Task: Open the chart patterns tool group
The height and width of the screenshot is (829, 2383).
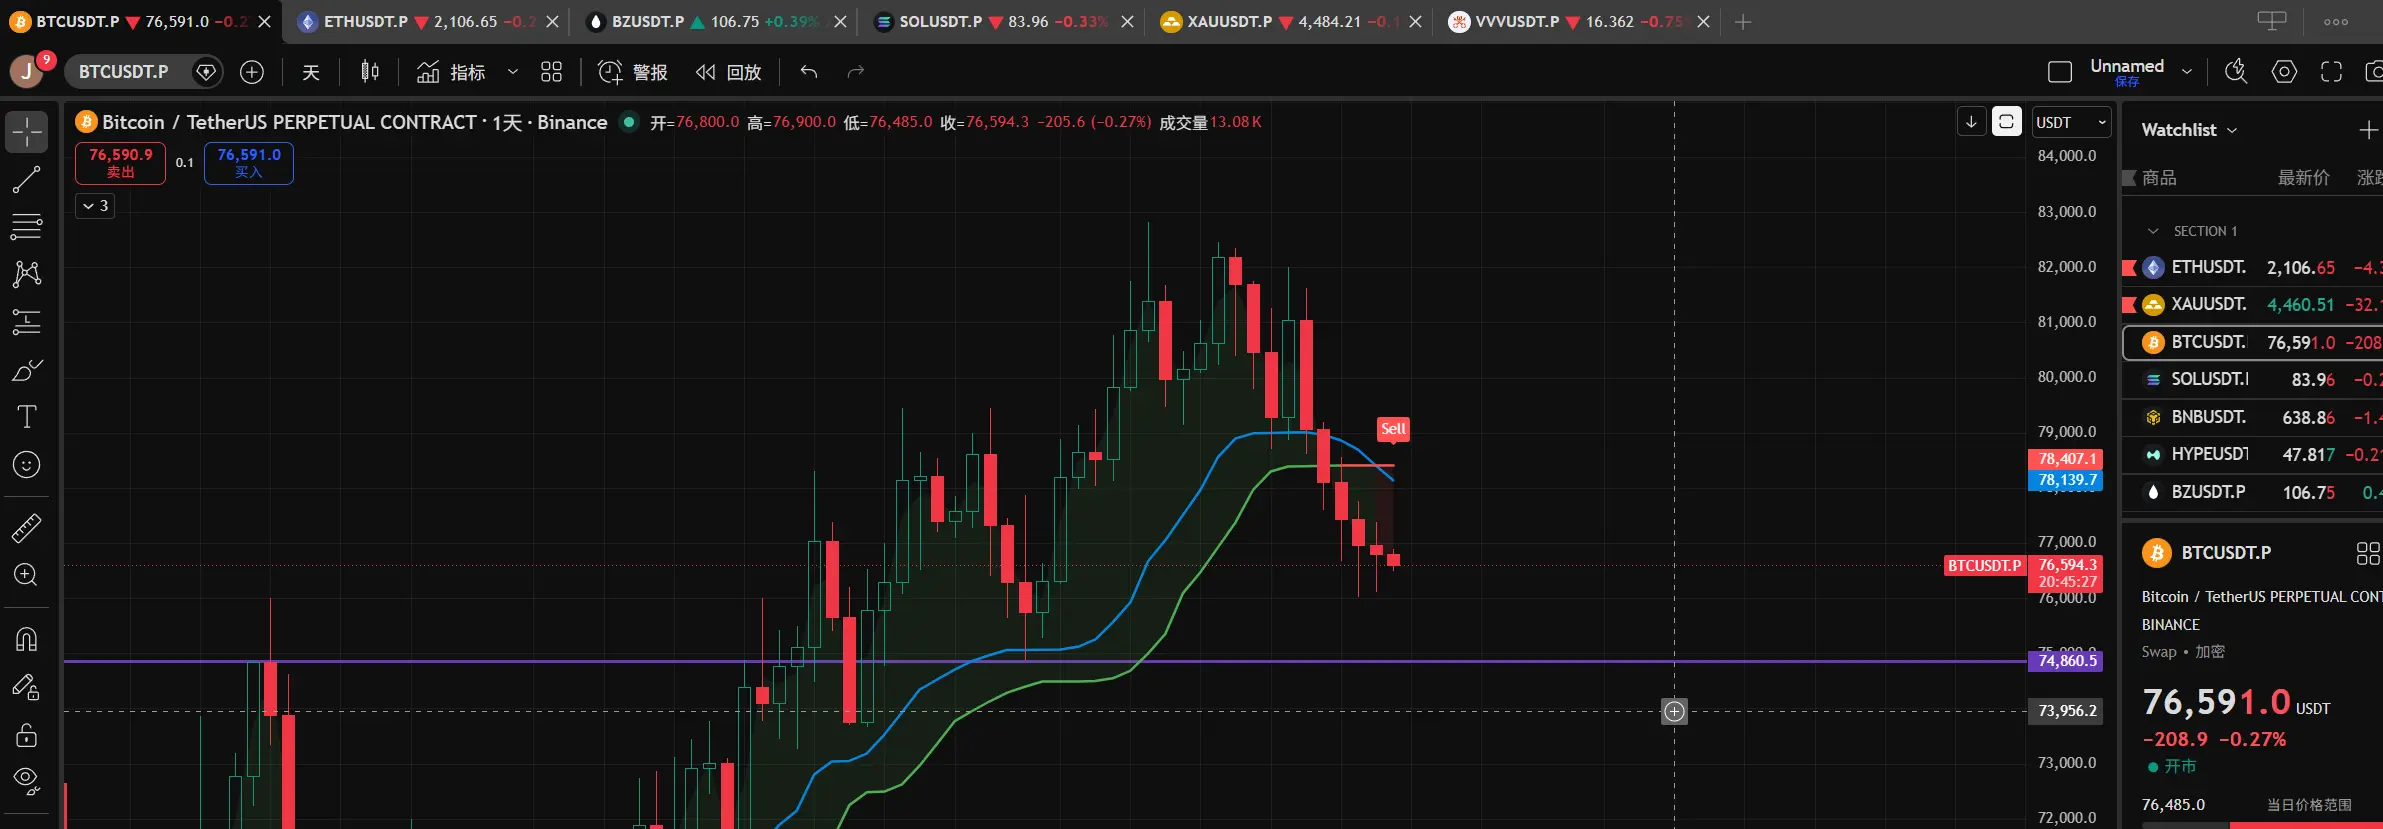Action: click(x=27, y=274)
